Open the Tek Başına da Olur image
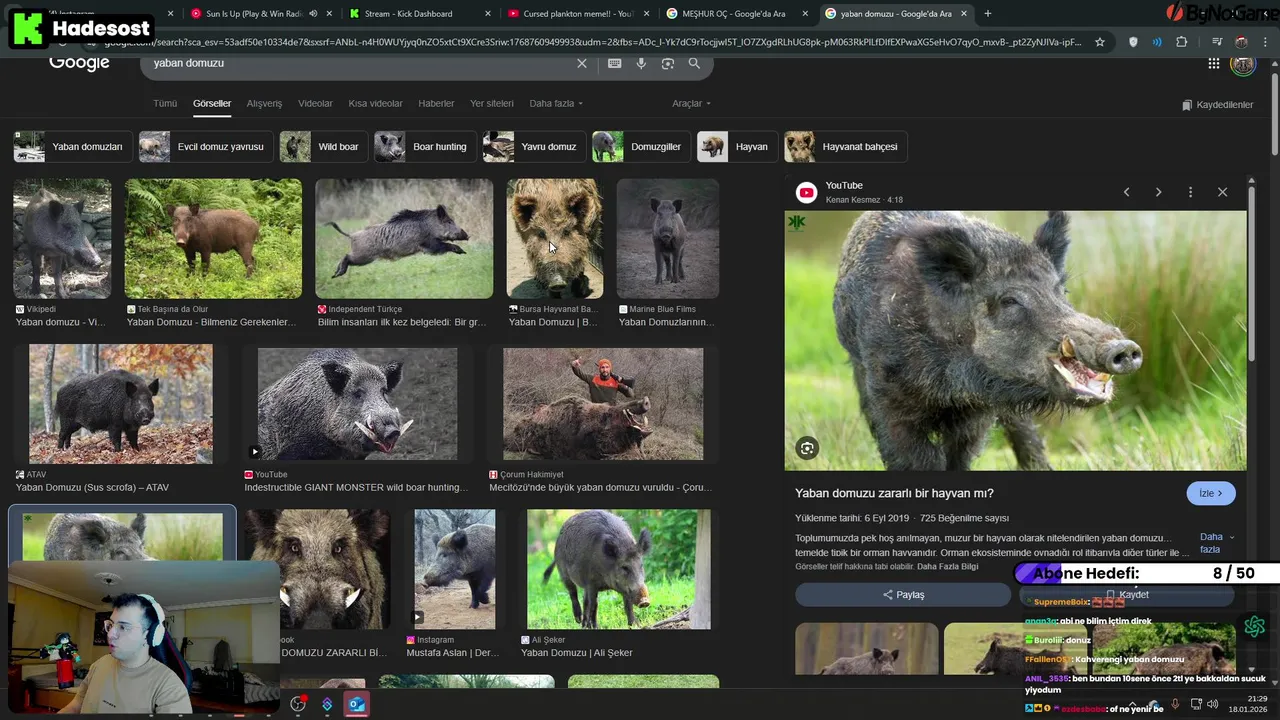This screenshot has height=720, width=1280. coord(213,239)
